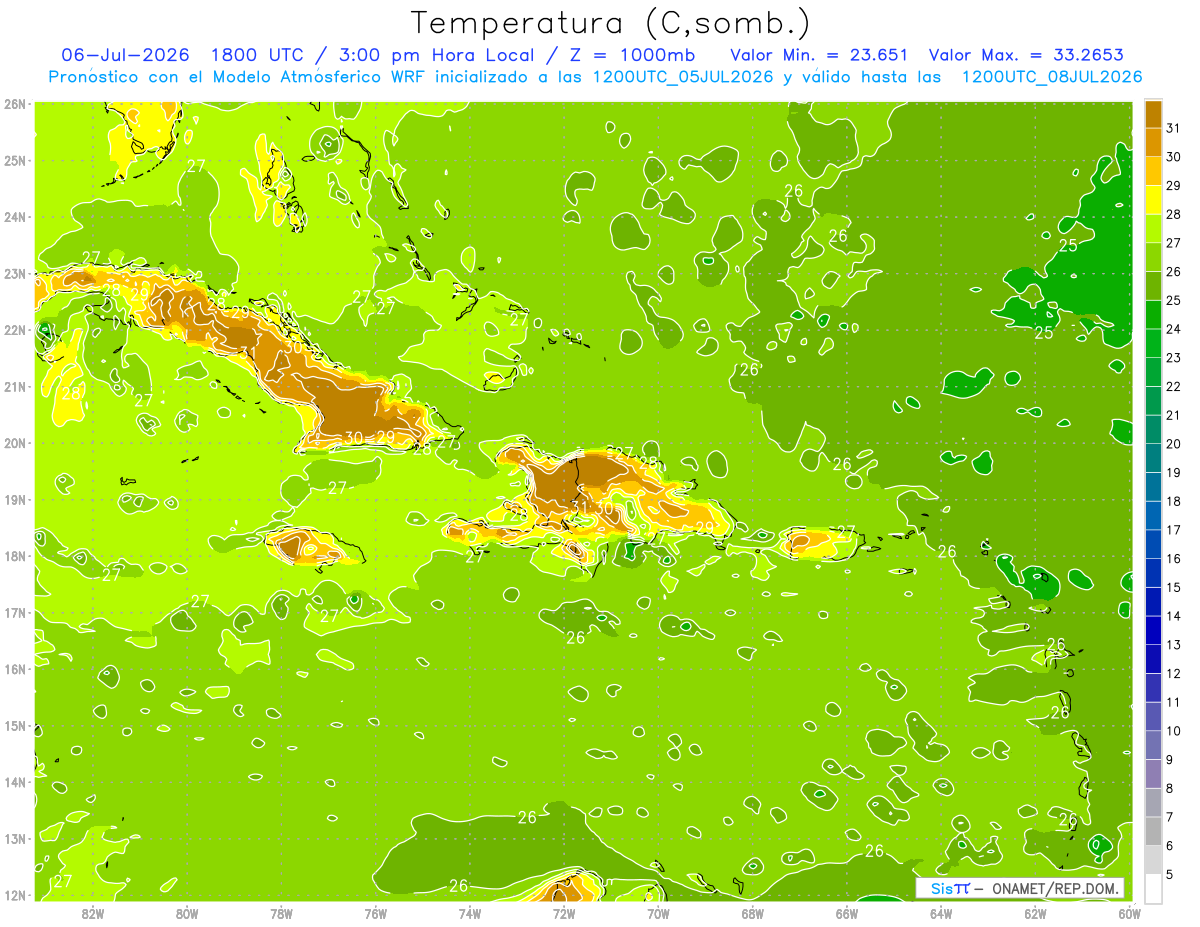
Task: Click the colorbar segment between 20 and 21
Action: point(1153,430)
